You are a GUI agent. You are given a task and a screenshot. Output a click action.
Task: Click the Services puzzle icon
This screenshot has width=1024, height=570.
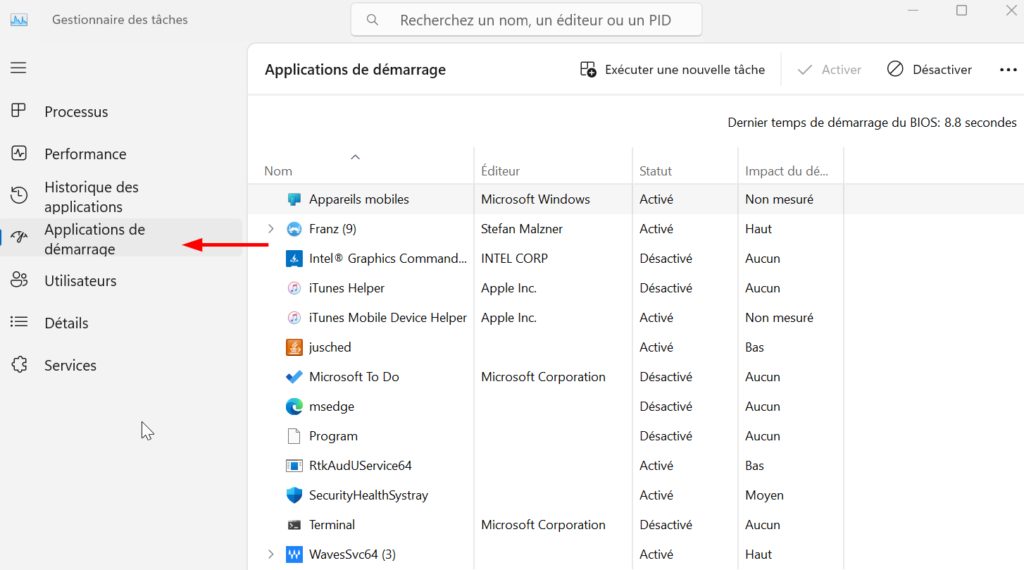pyautogui.click(x=19, y=364)
